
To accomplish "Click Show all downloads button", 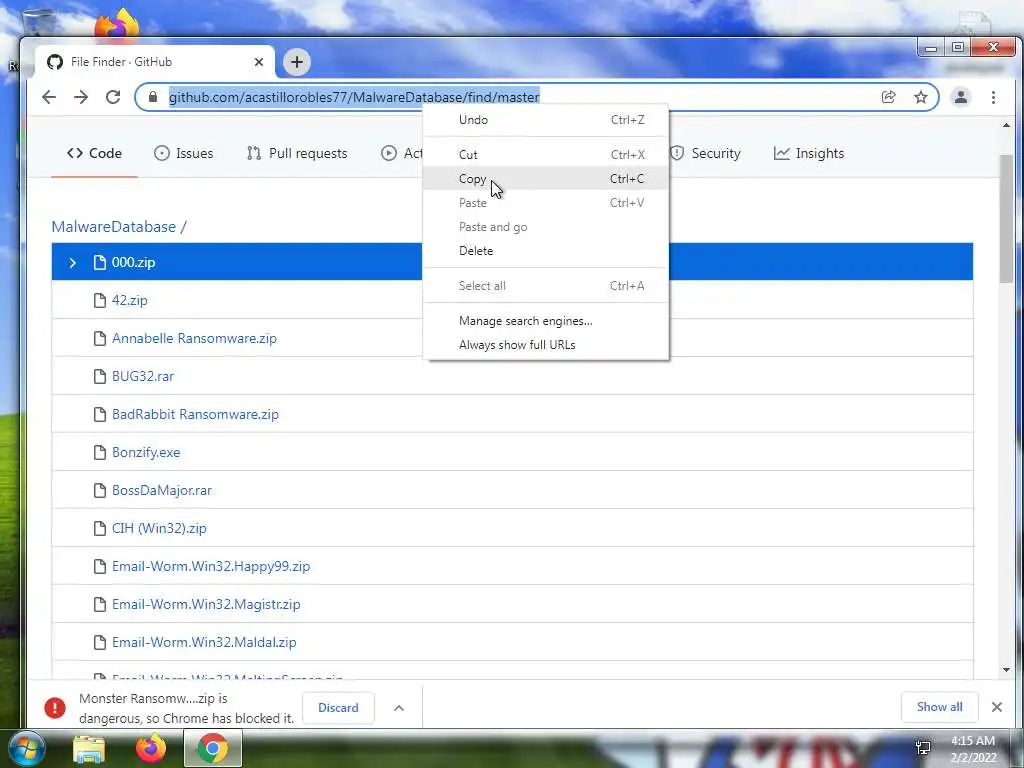I will pos(939,707).
